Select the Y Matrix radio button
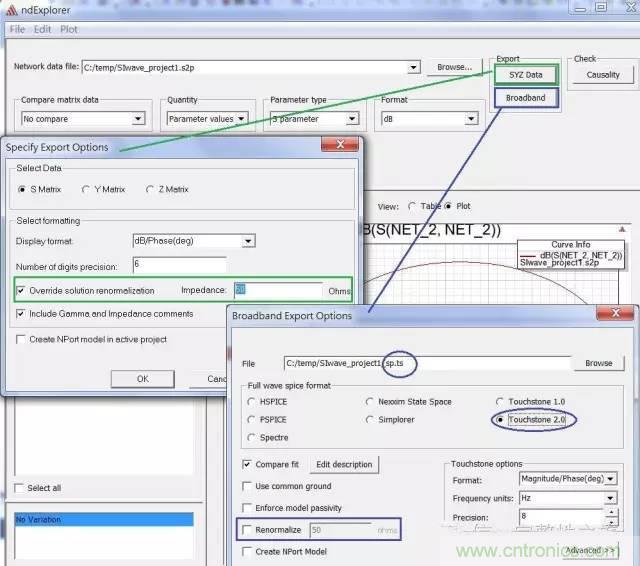The image size is (640, 566). pos(88,189)
